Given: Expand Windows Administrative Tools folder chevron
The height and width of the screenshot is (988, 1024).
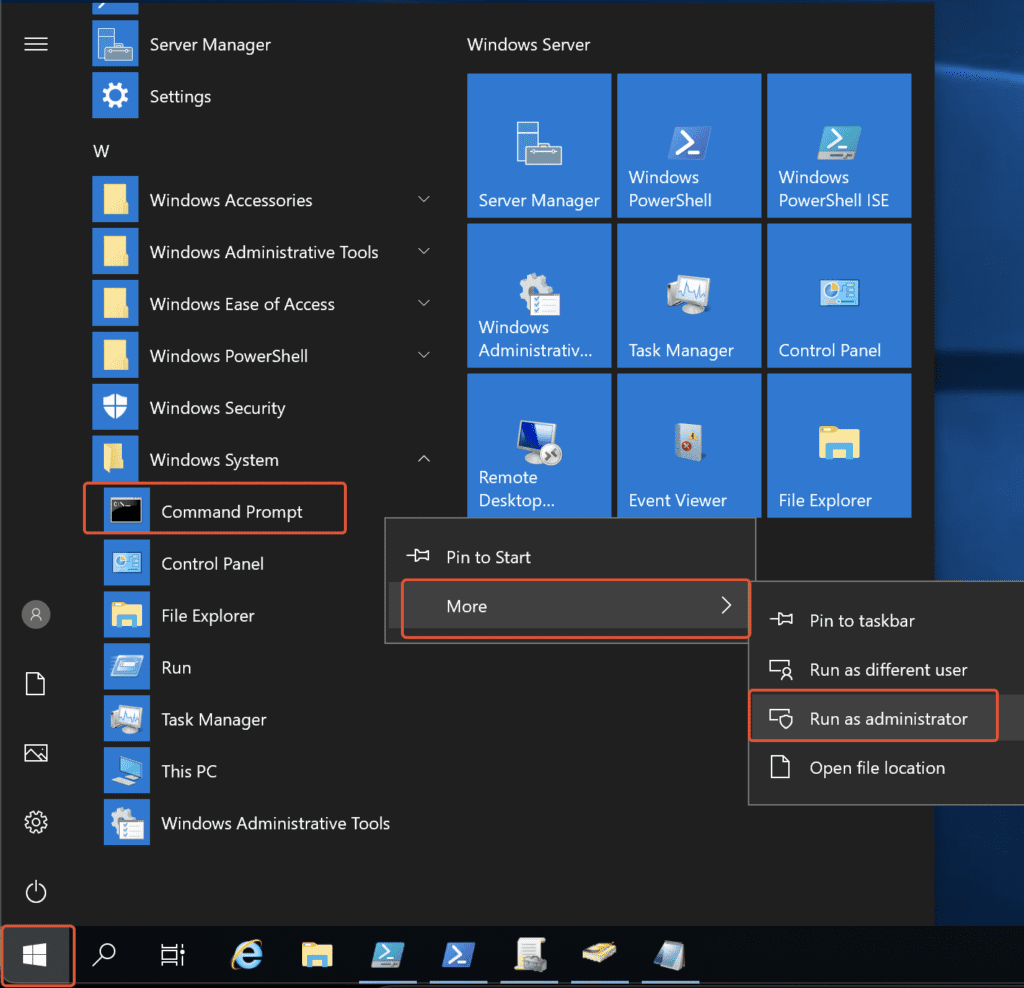Looking at the screenshot, I should [x=424, y=251].
